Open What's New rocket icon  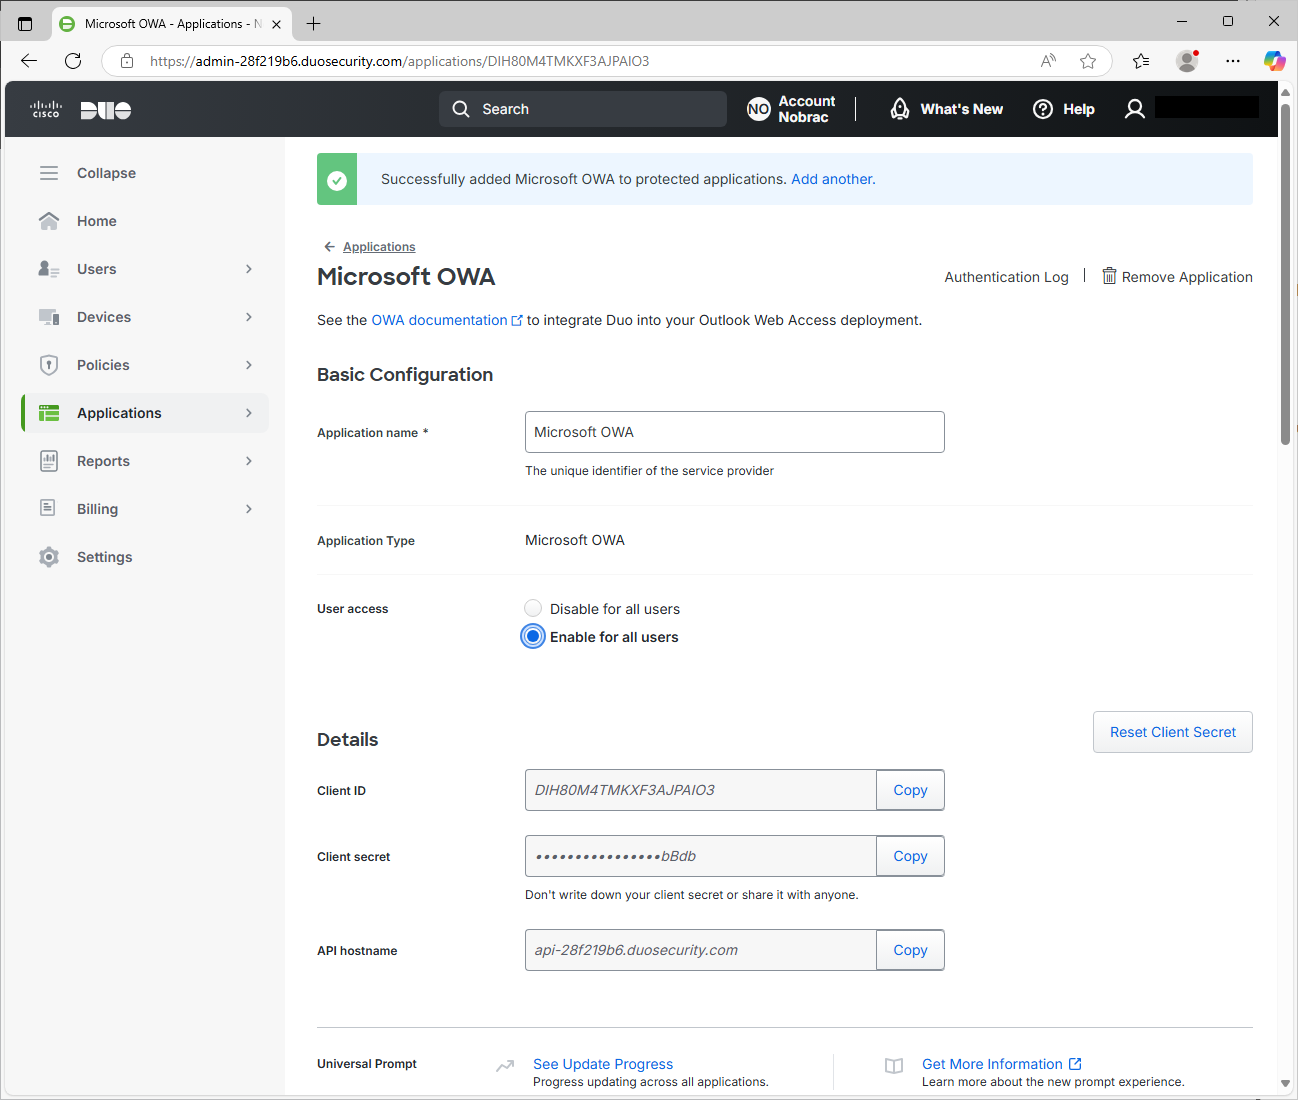[x=900, y=109]
